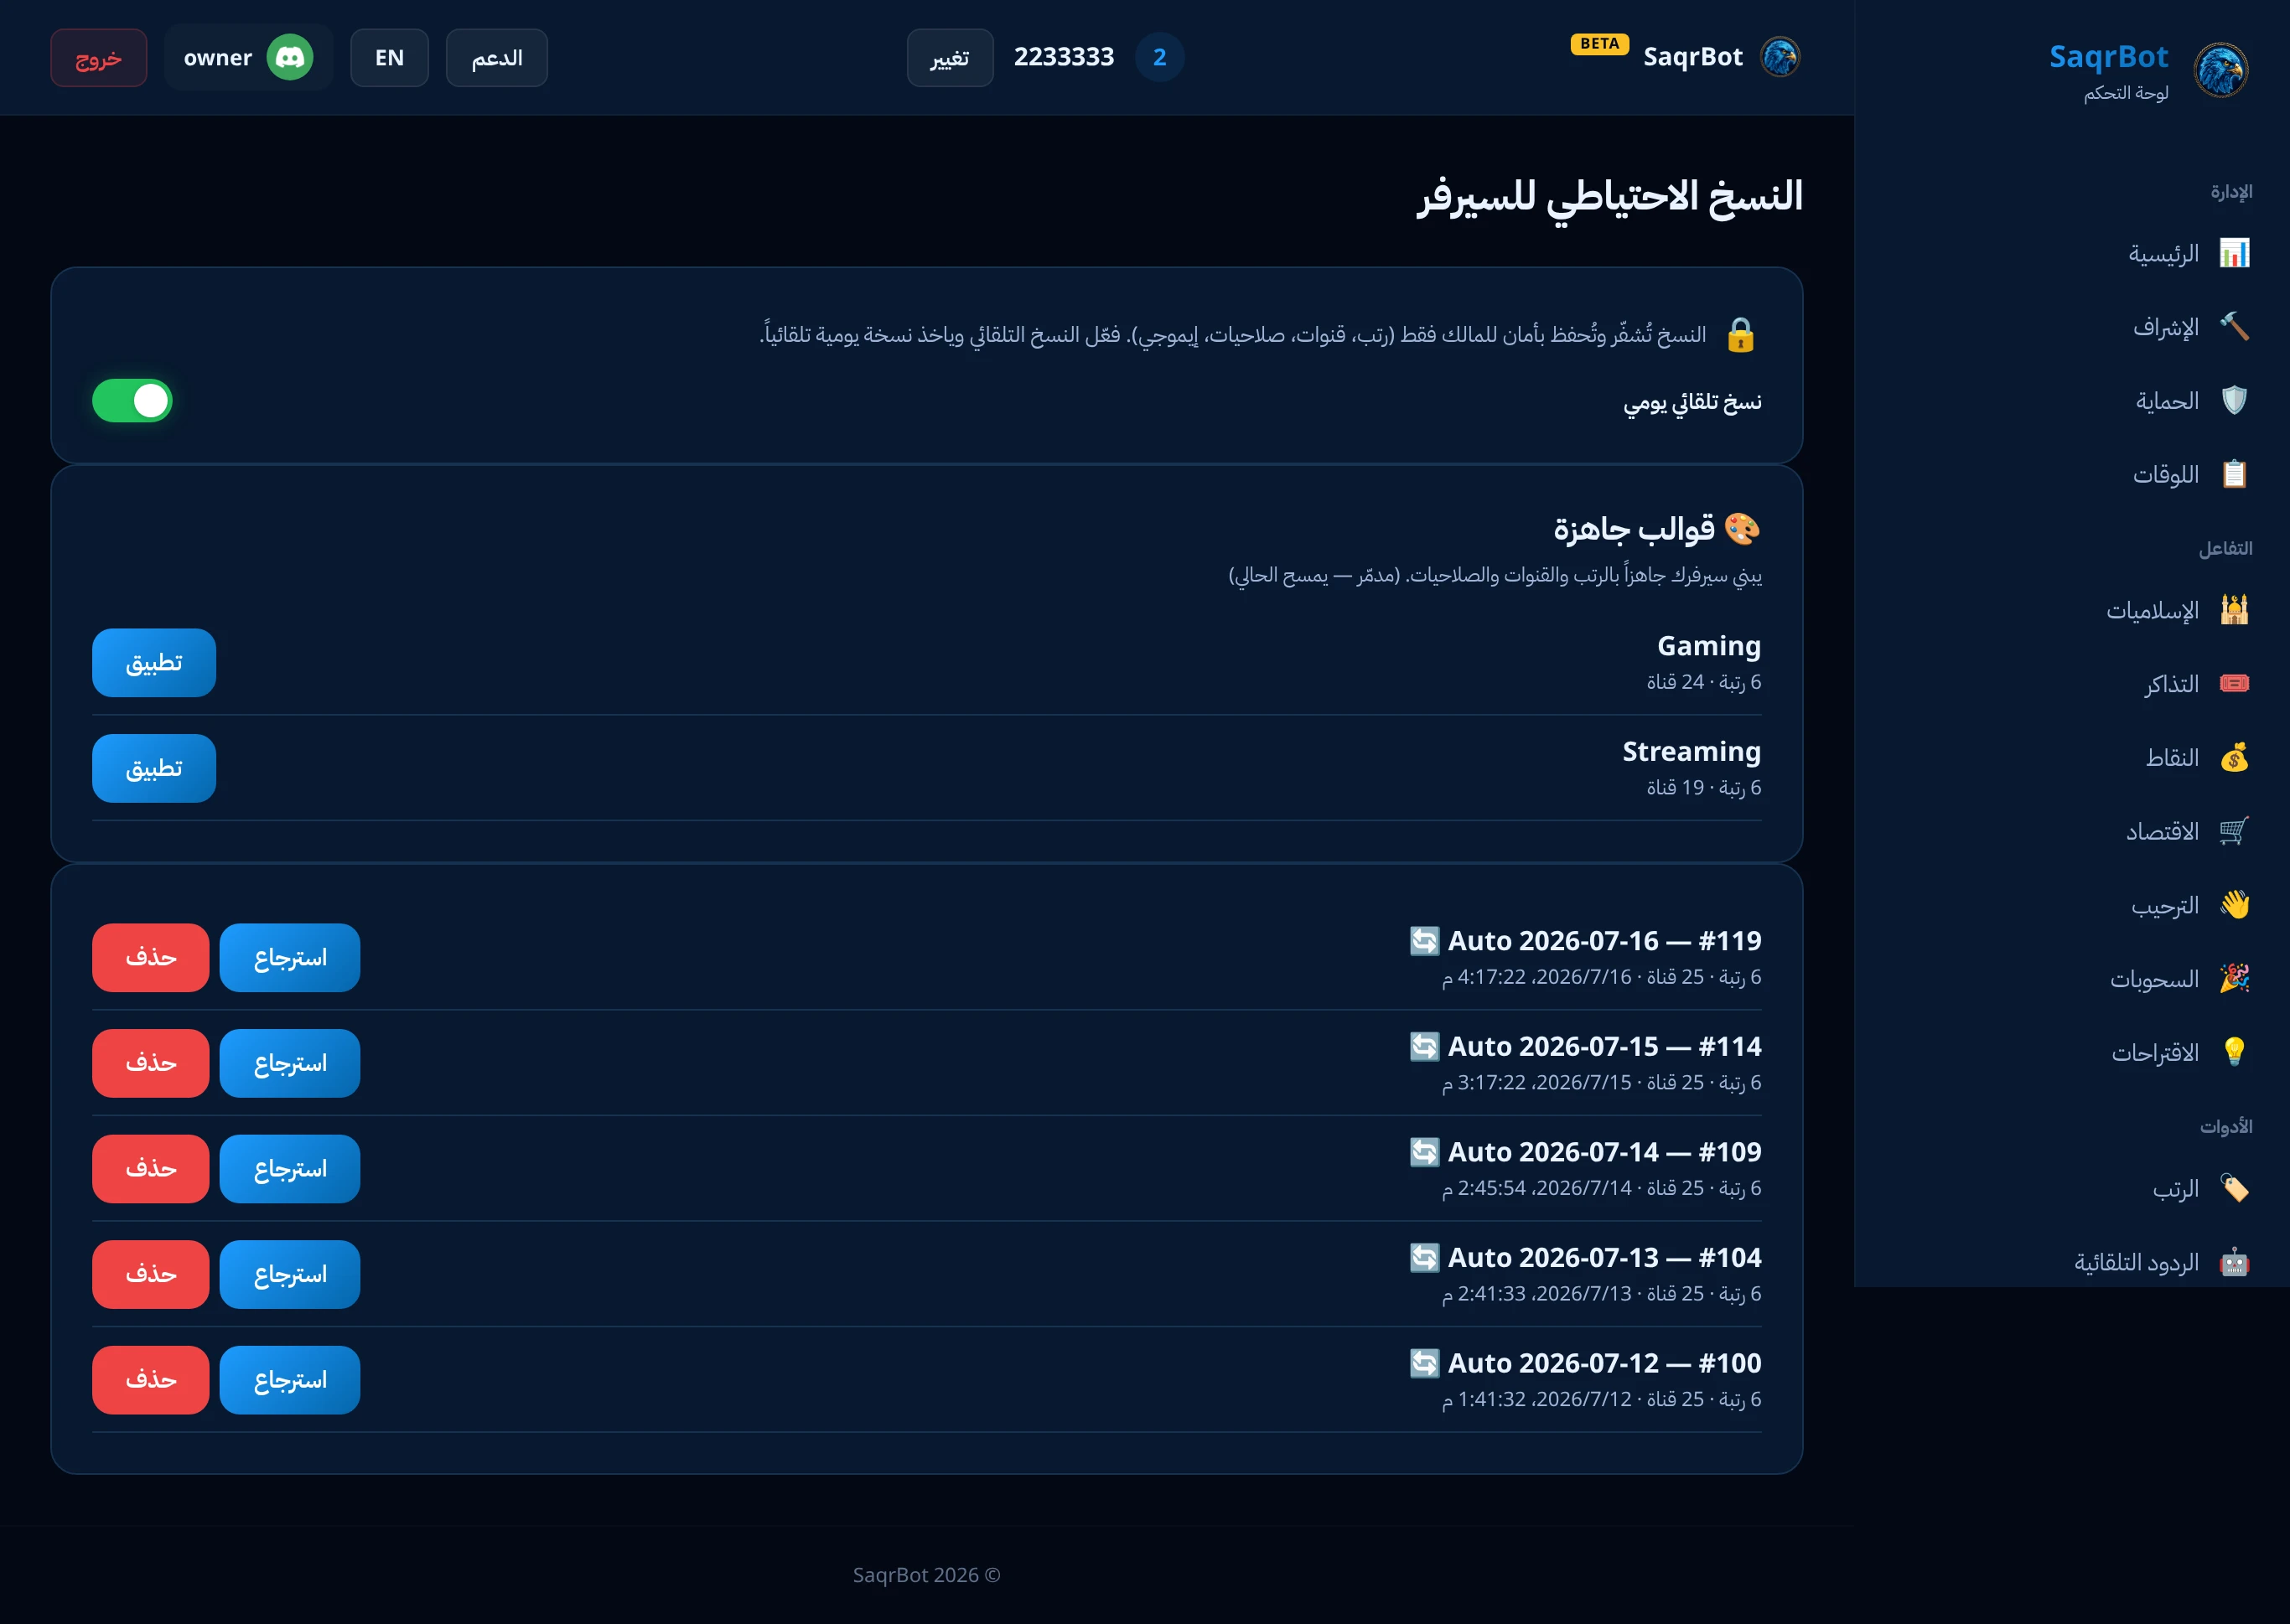Restore backup Auto 2026-07-16 #119
The image size is (2290, 1624).
[x=290, y=957]
